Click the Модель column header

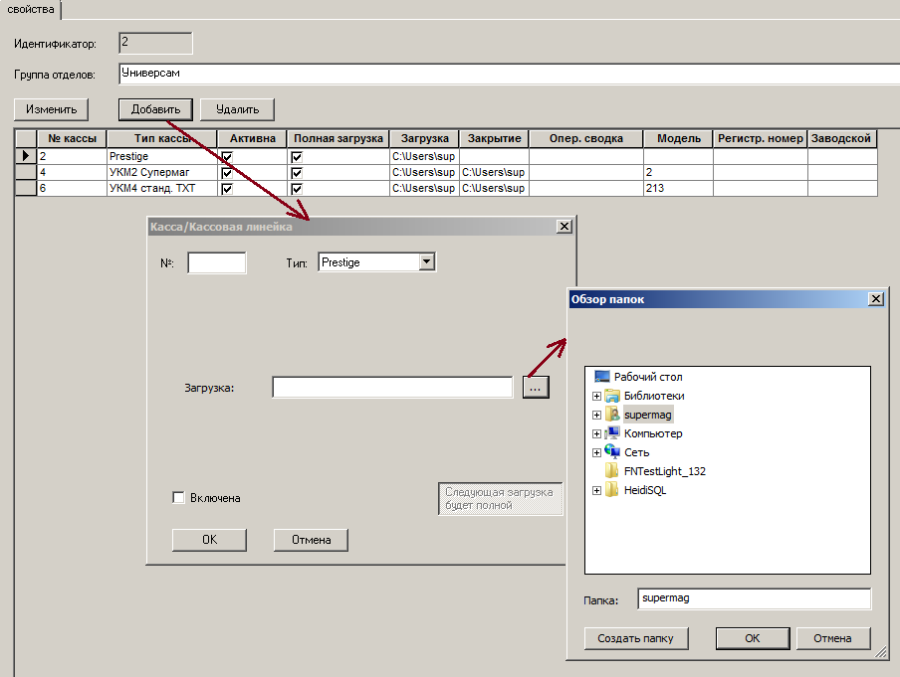(678, 138)
